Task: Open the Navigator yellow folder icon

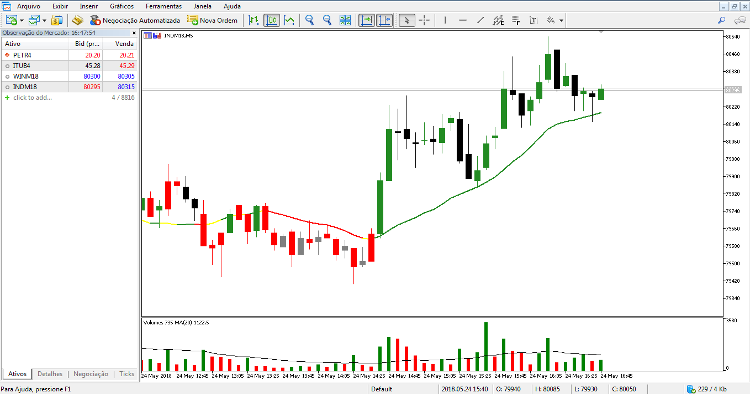Action: point(77,20)
